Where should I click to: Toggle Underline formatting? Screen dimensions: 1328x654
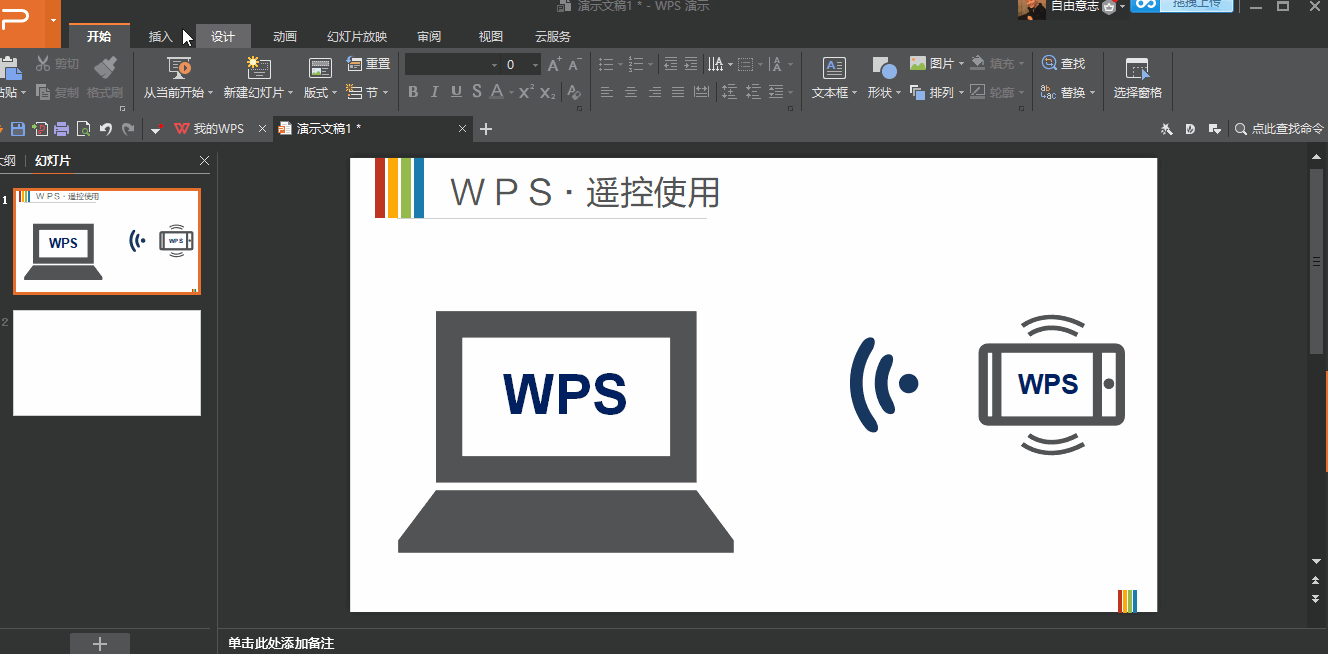456,92
